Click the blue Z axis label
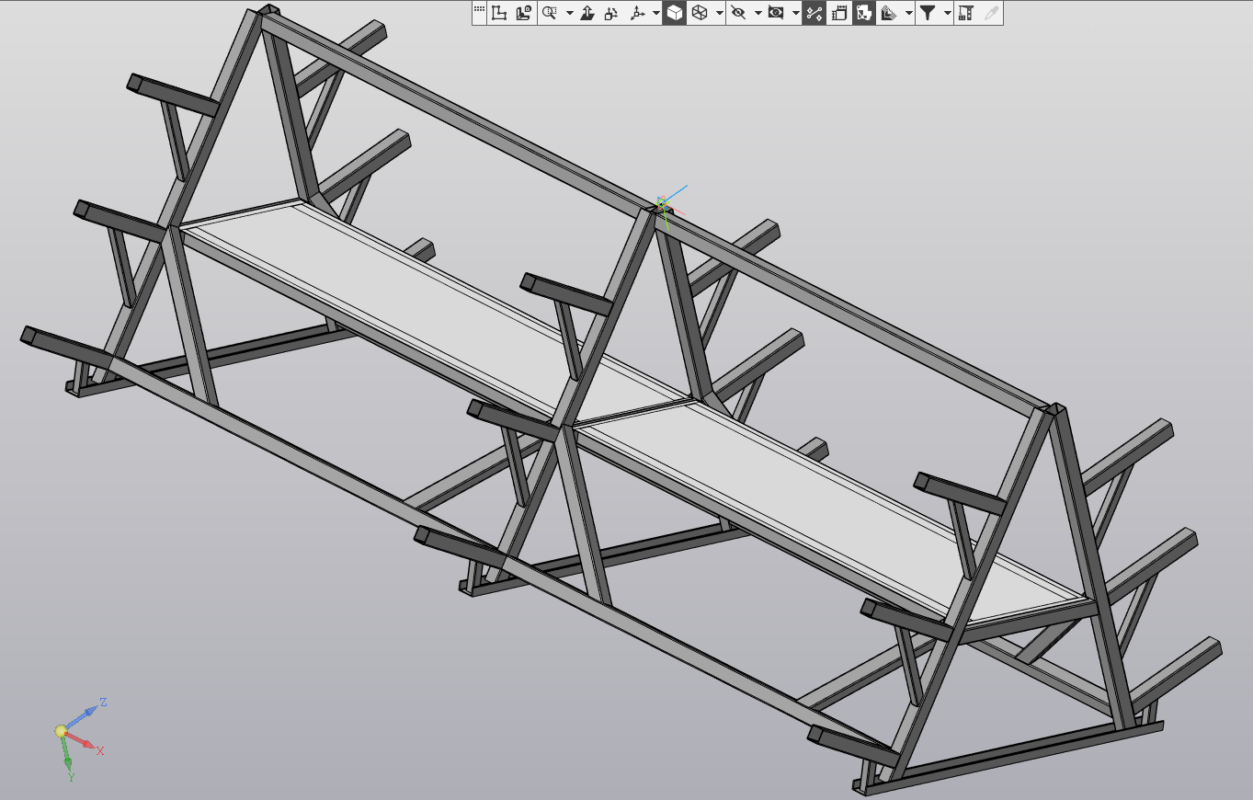Screen dimensions: 1253x800 point(104,702)
